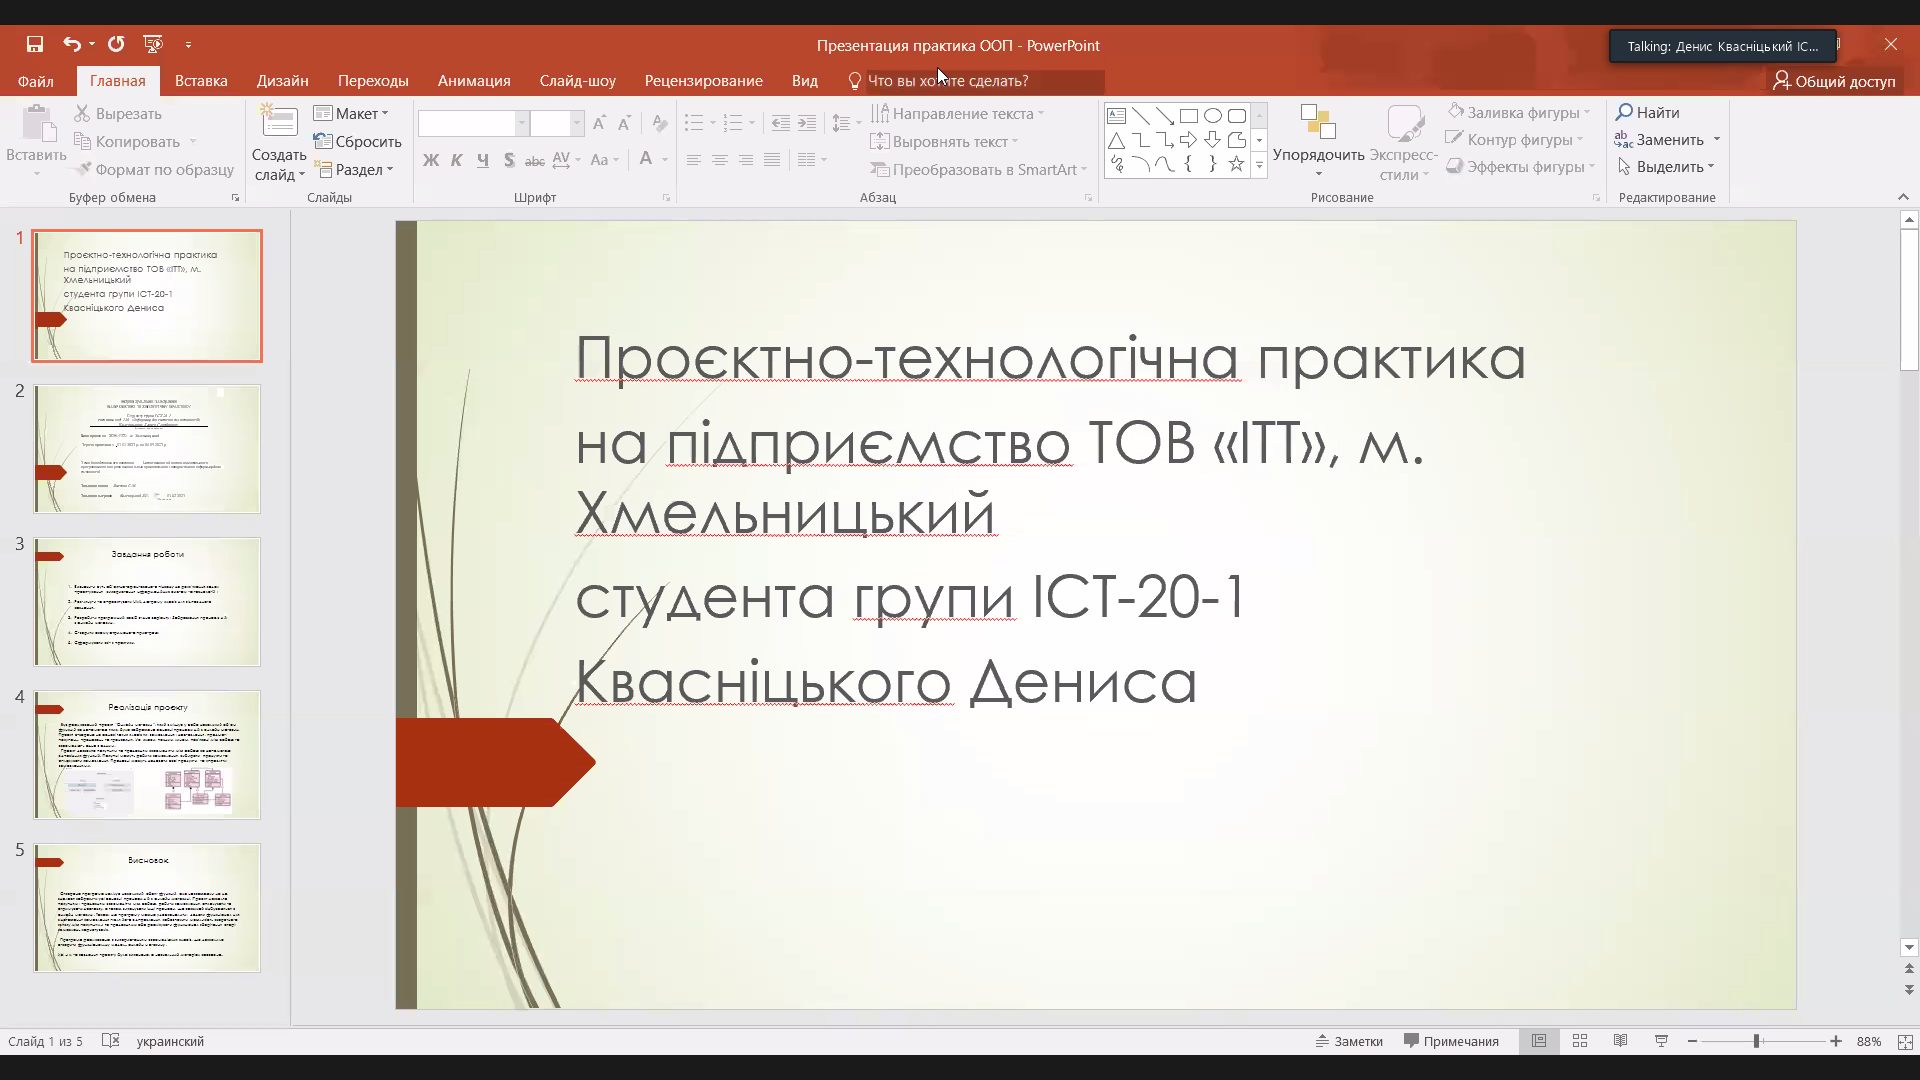Click the Найти find button
The height and width of the screenshot is (1080, 1920).
[1648, 112]
